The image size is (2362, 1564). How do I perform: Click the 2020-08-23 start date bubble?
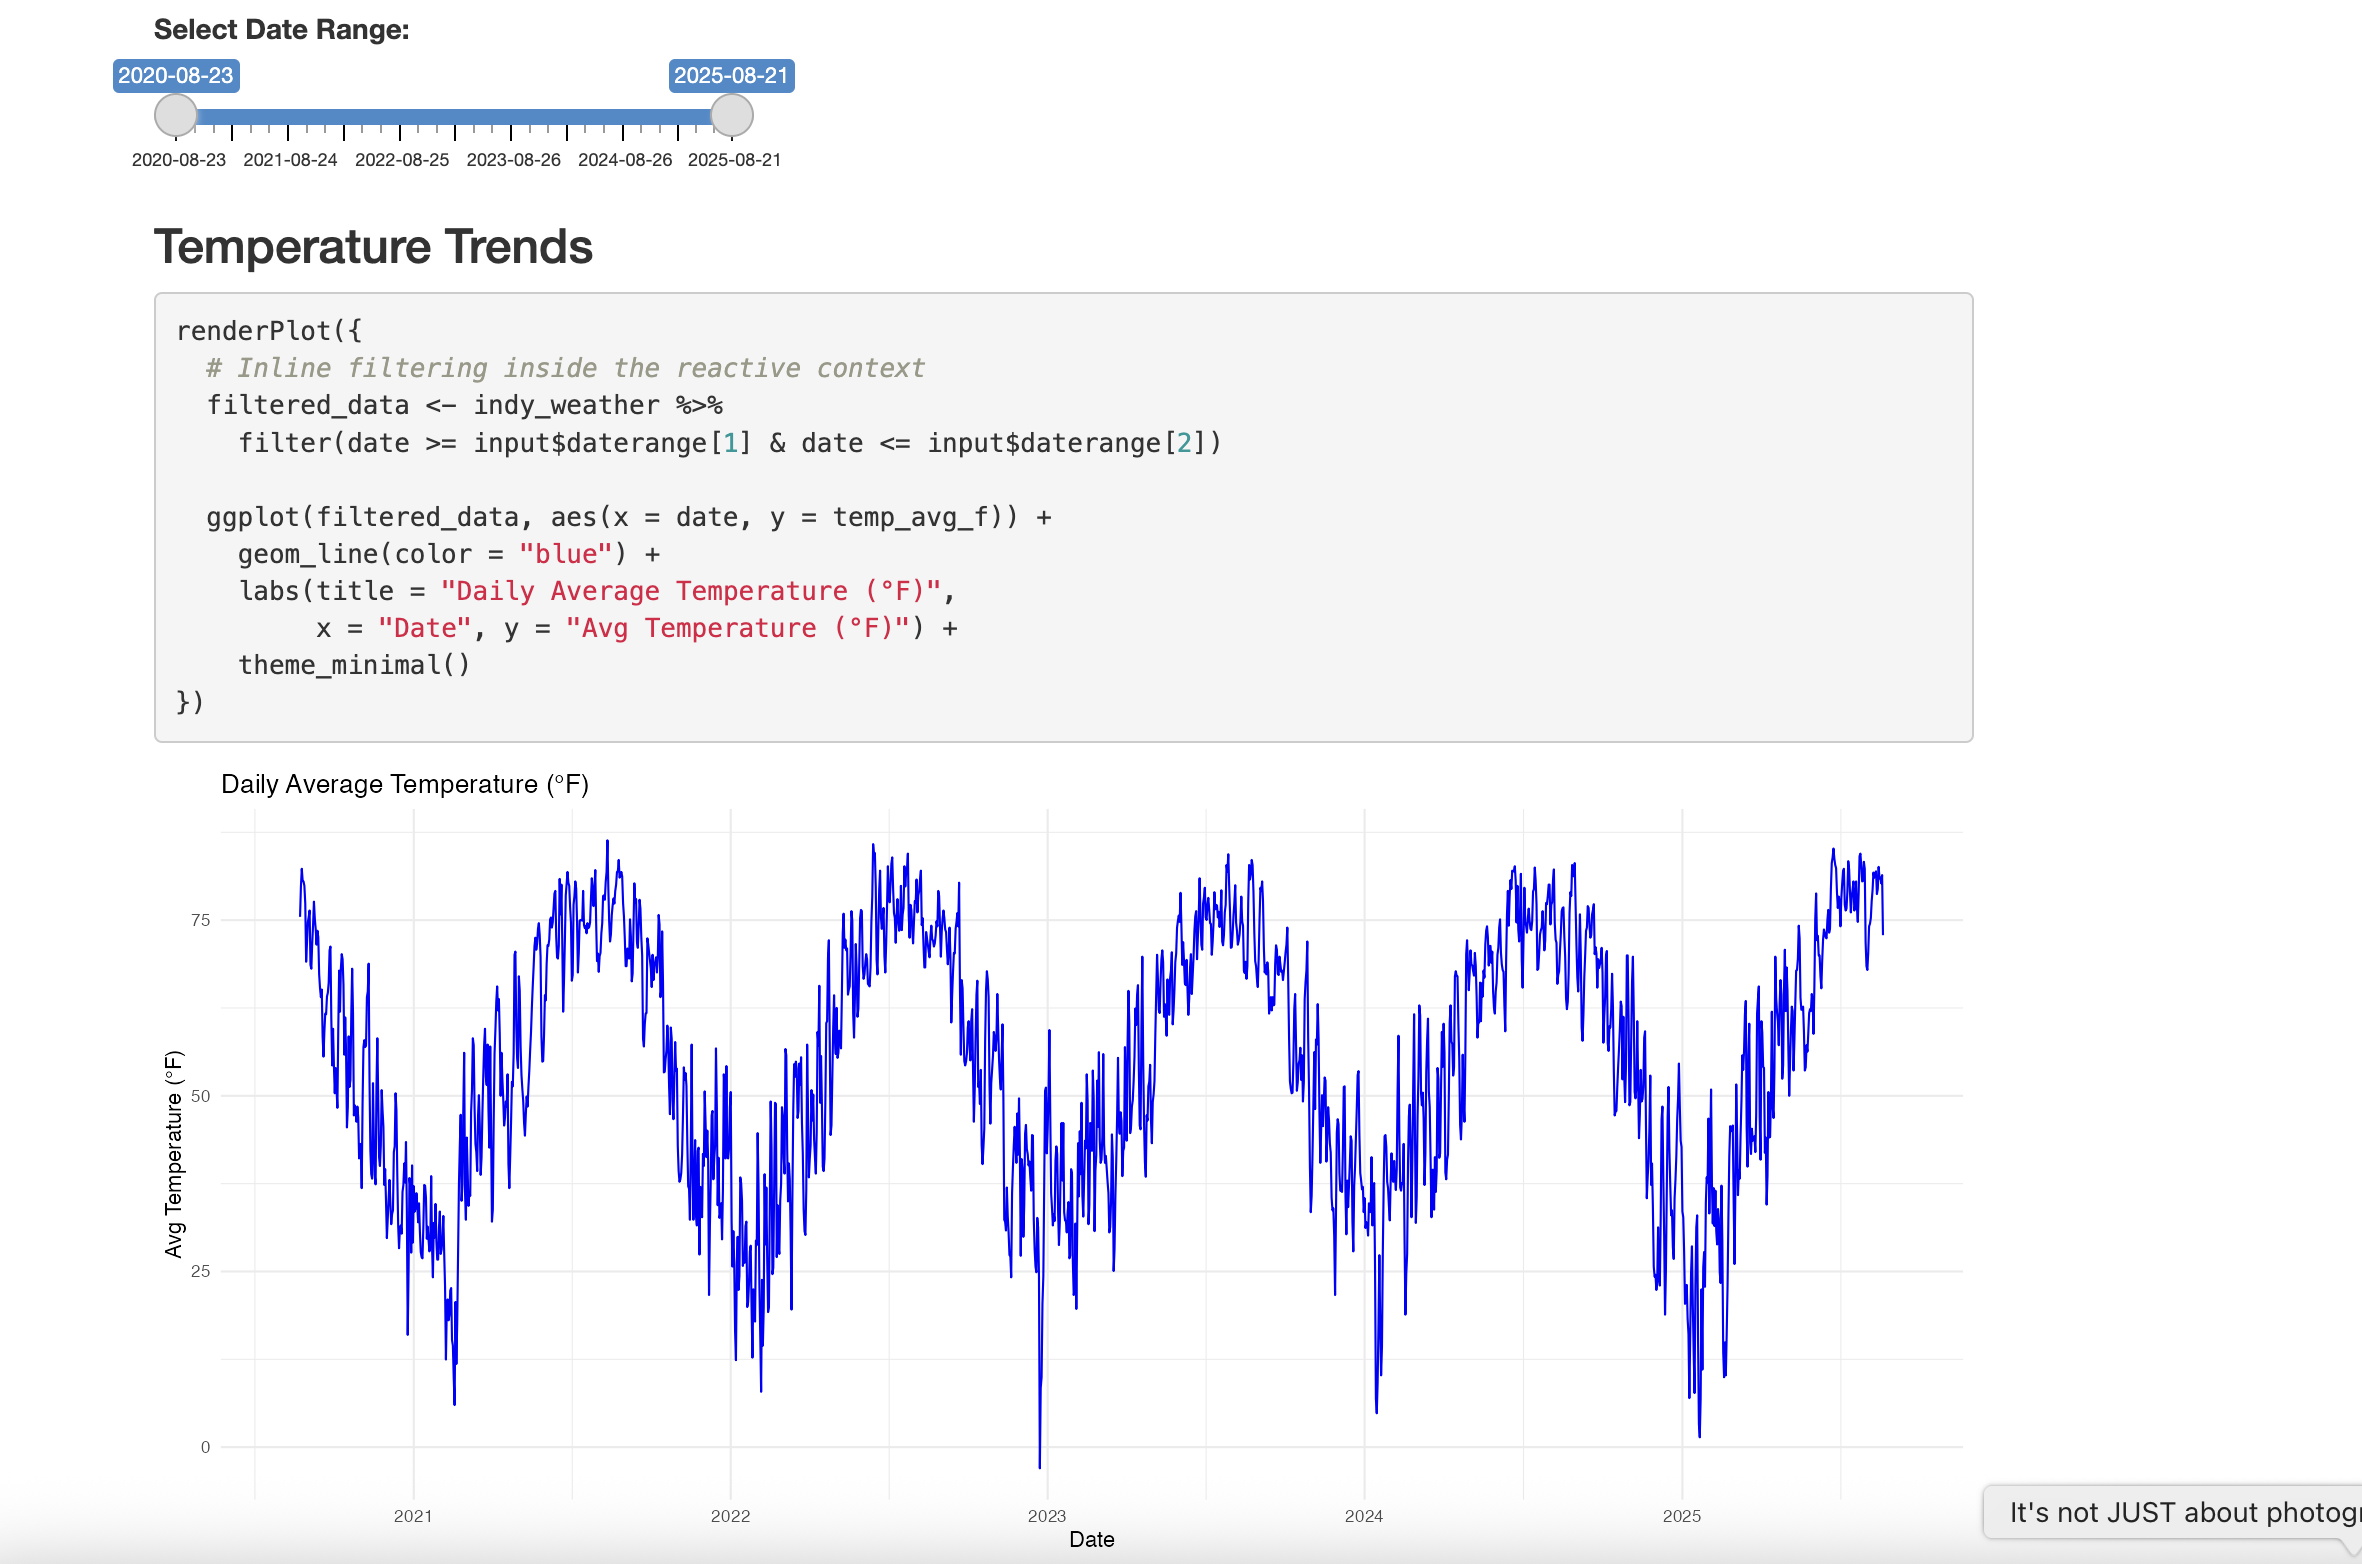(x=175, y=76)
